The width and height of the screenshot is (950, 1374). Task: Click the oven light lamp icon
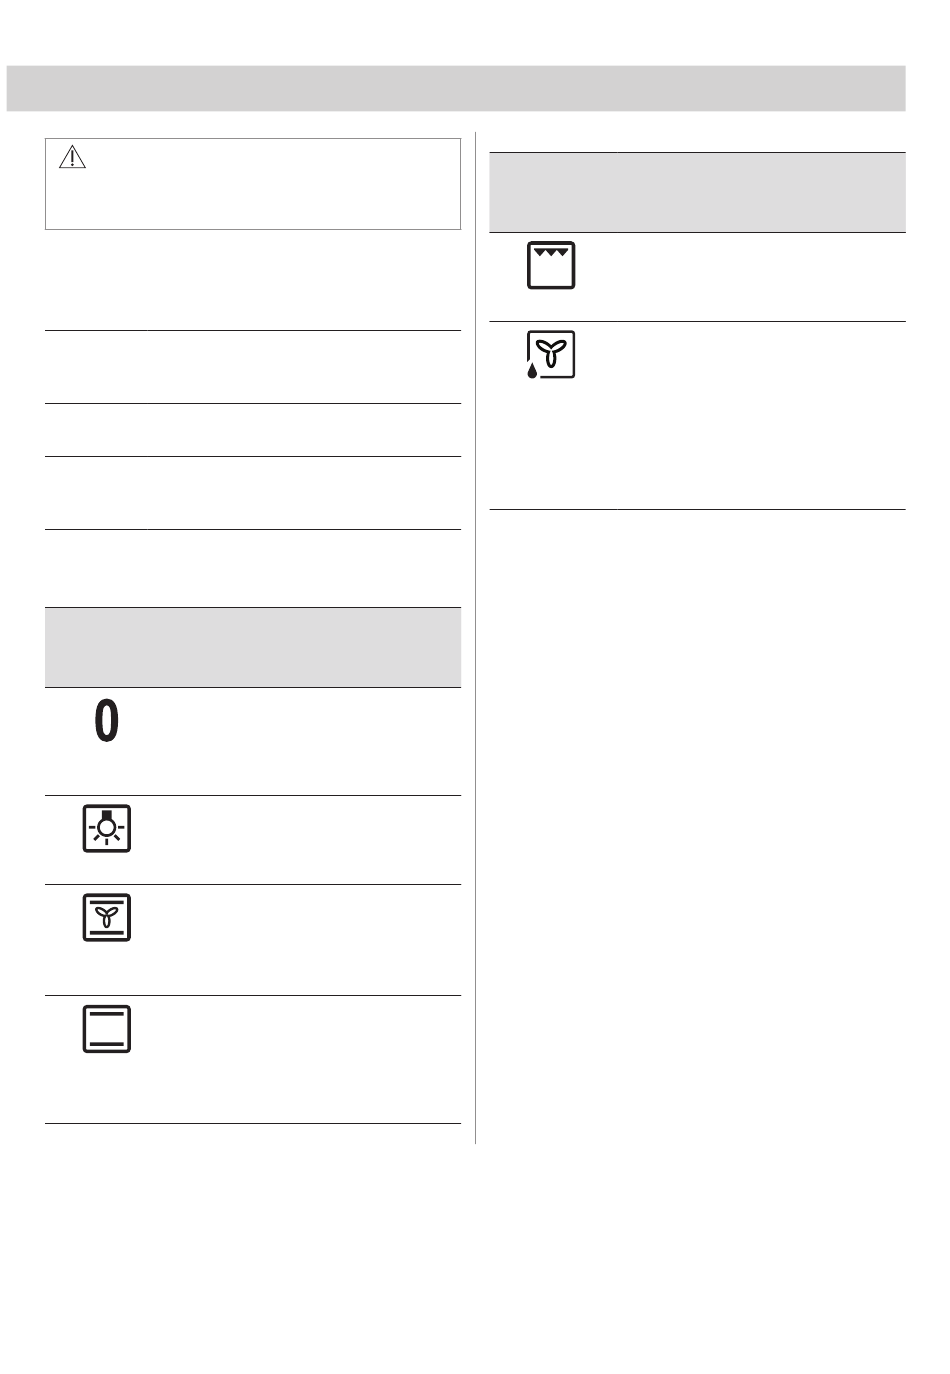107,828
